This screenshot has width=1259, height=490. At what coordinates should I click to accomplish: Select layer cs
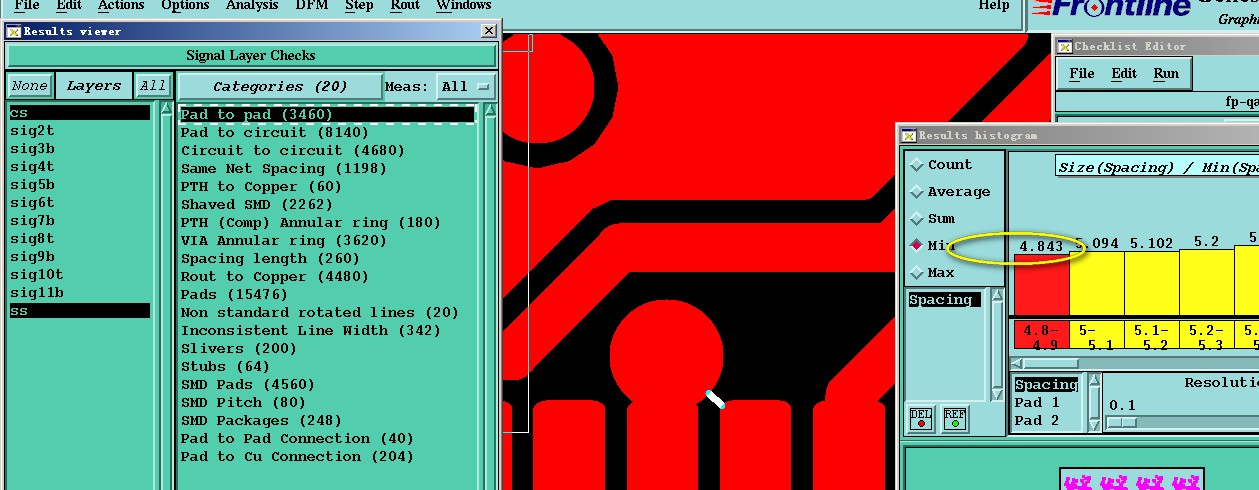tap(79, 113)
